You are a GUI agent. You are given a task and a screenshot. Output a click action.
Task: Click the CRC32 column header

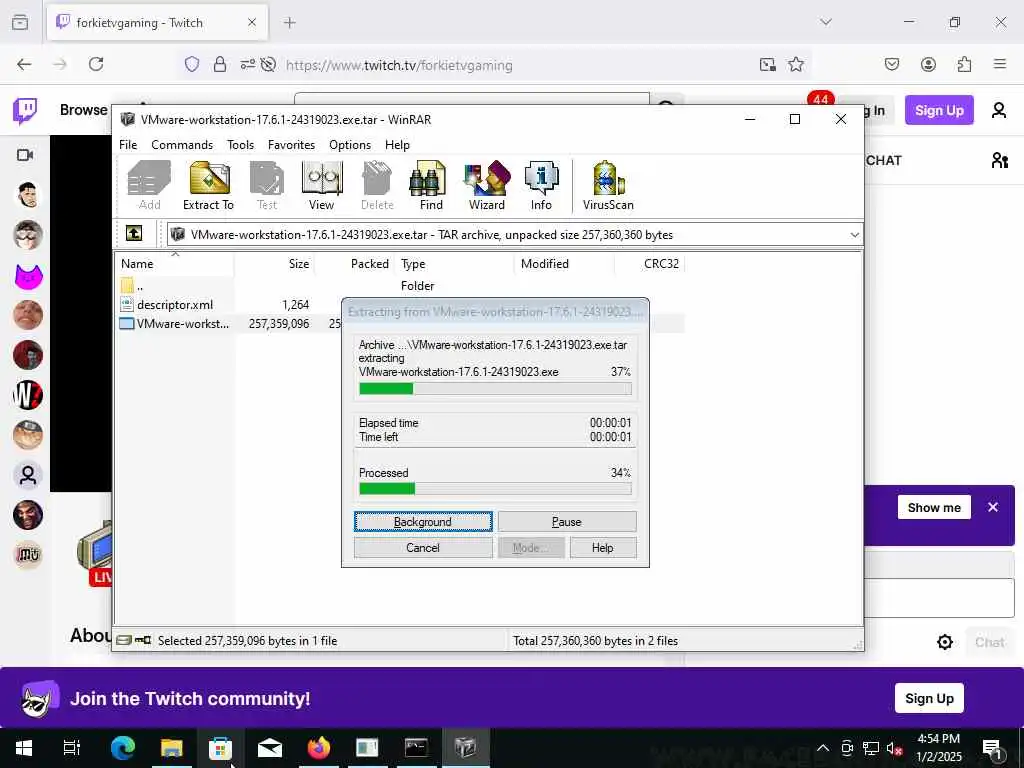(x=649, y=264)
